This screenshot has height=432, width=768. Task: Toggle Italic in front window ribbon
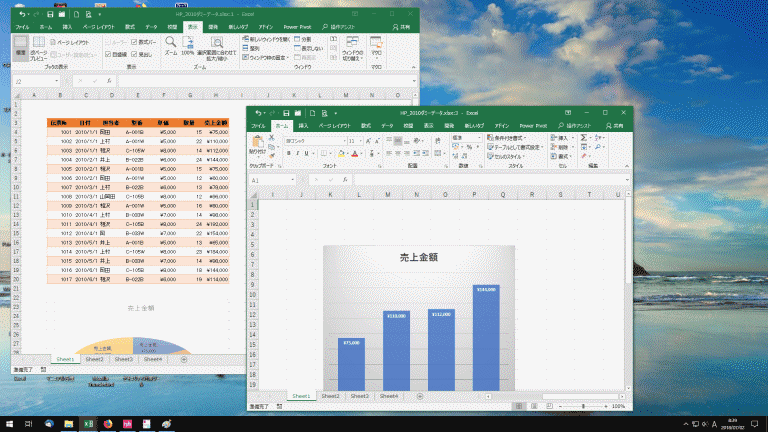297,154
